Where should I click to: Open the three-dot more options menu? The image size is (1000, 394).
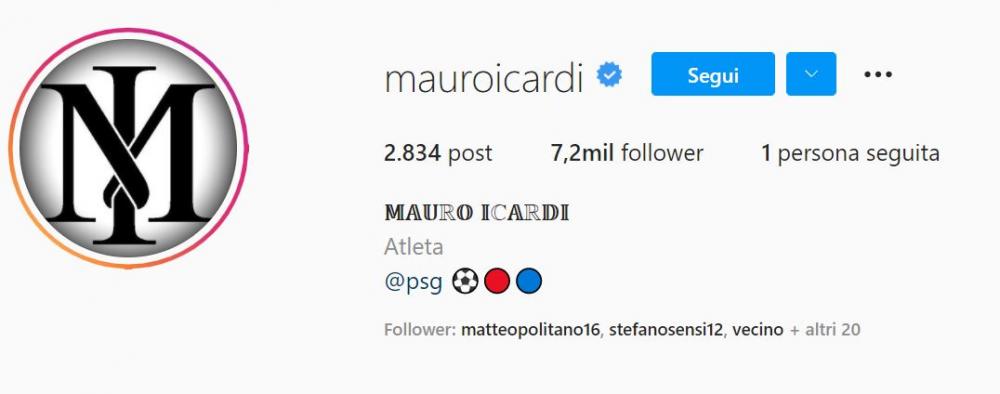878,75
